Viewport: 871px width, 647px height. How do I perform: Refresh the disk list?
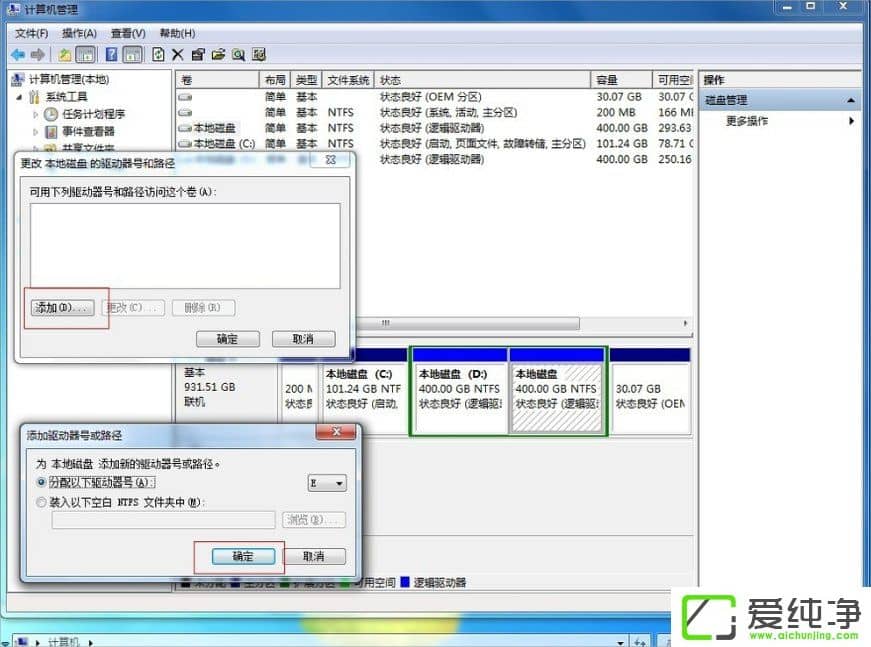(x=160, y=55)
